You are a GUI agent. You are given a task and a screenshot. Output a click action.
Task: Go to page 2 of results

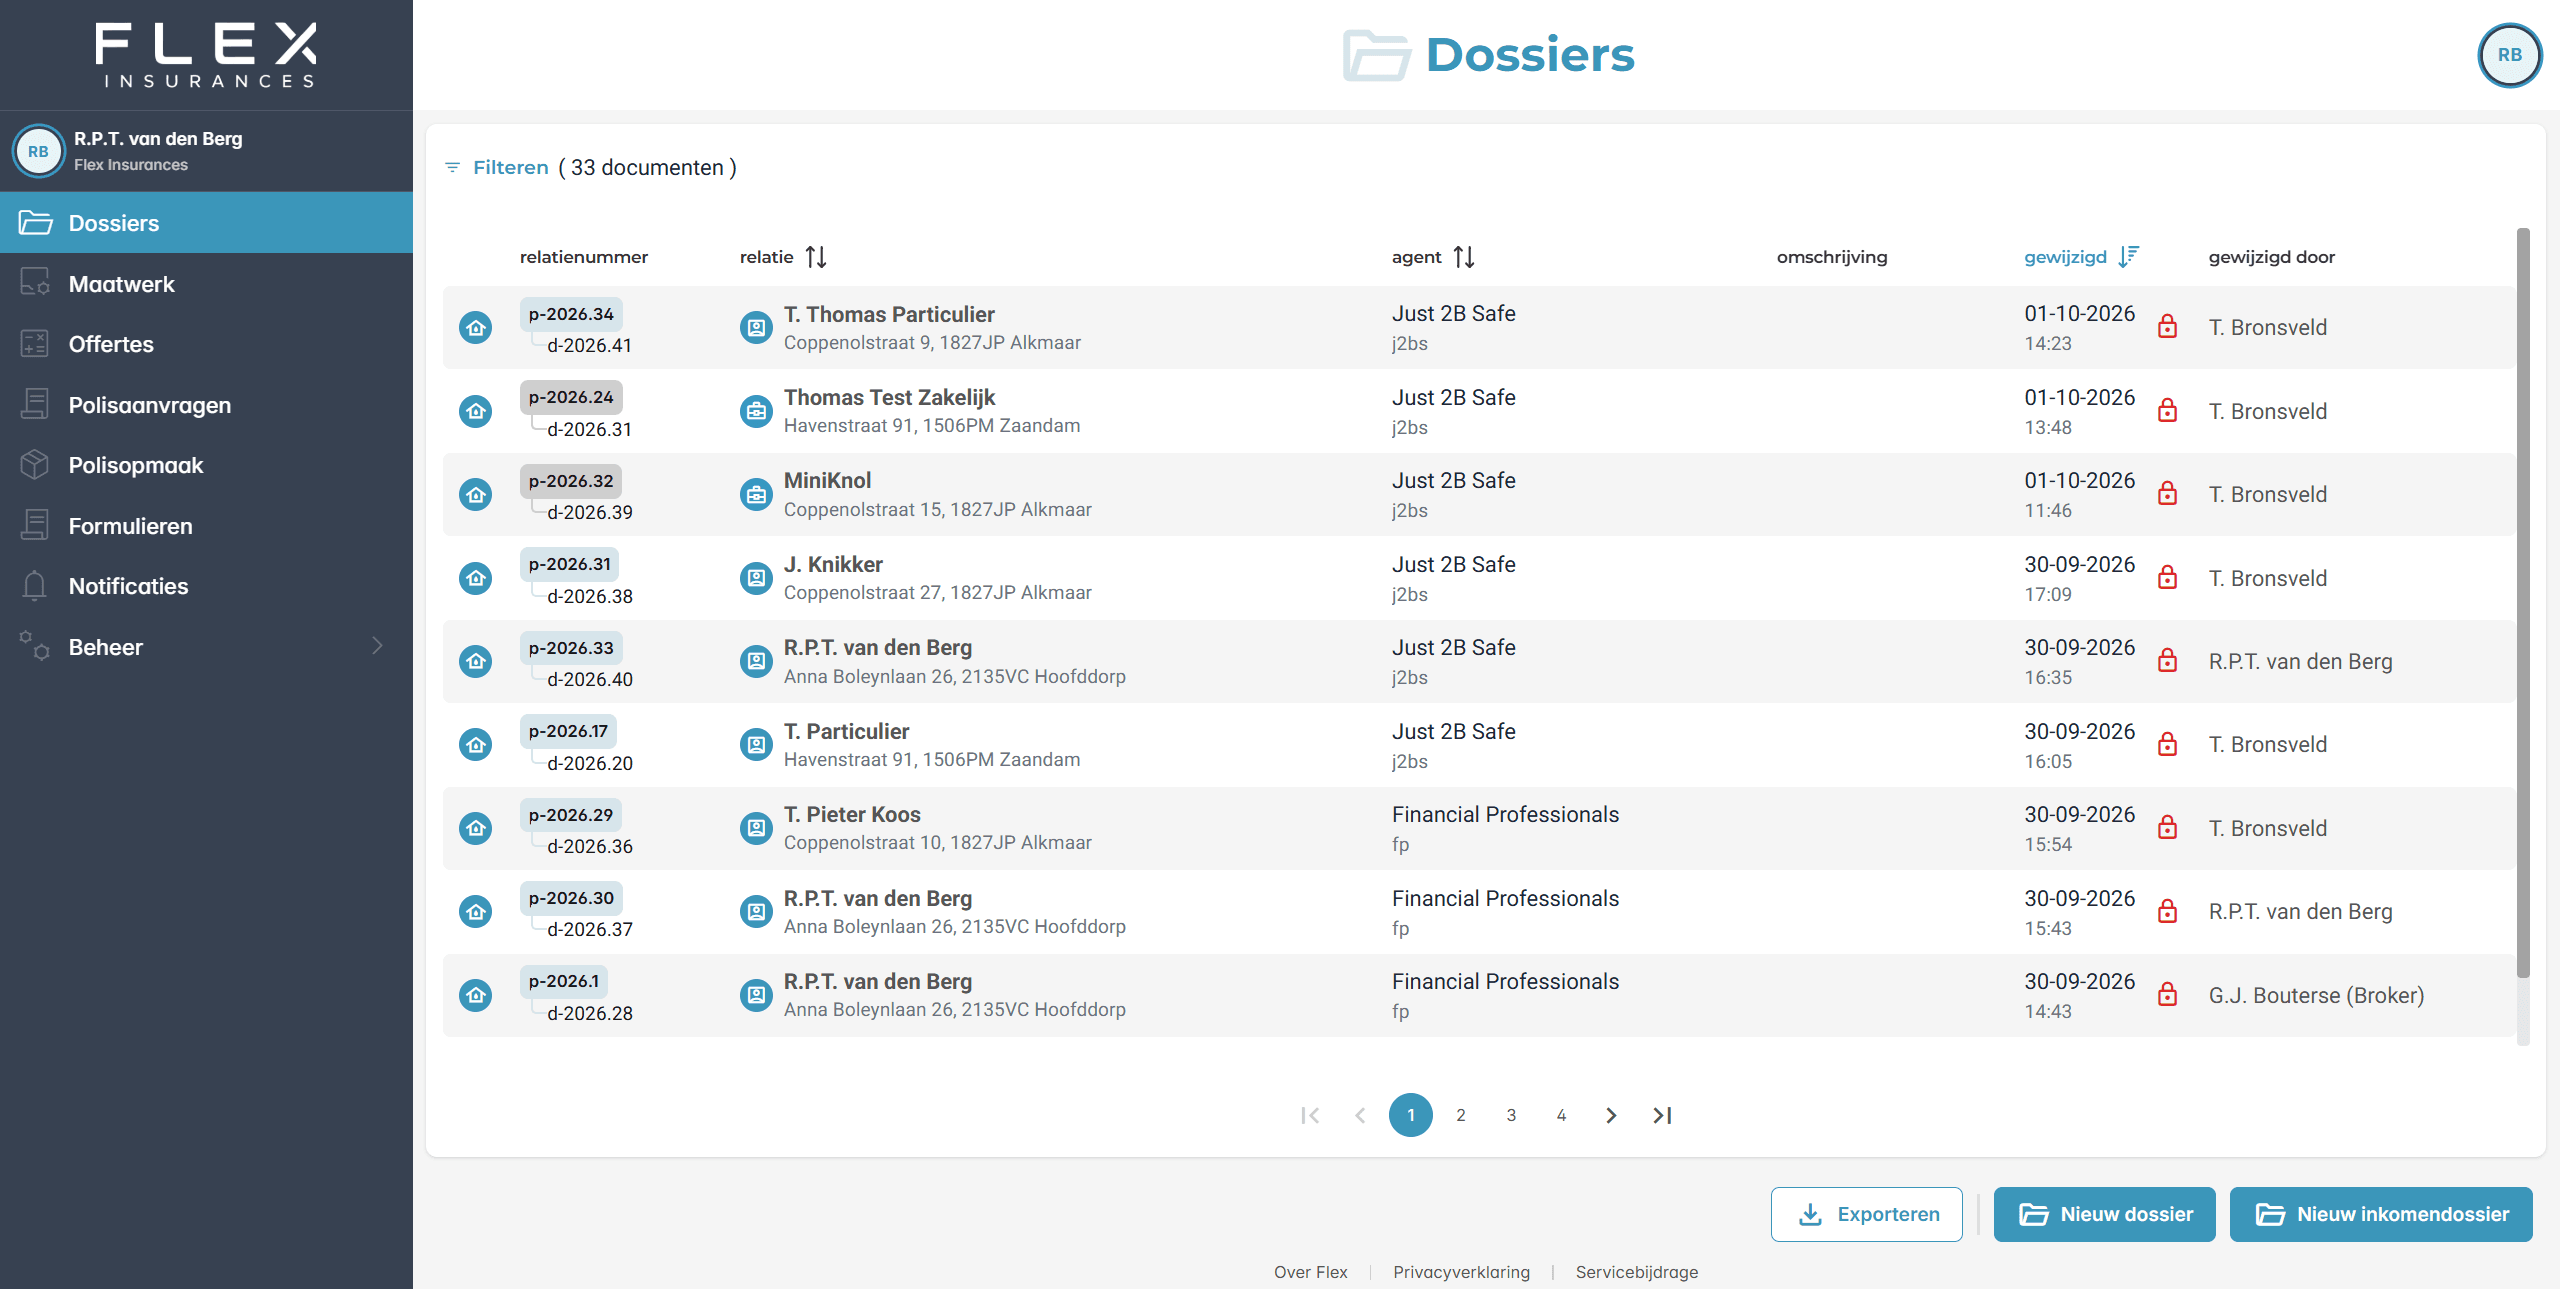(x=1461, y=1115)
